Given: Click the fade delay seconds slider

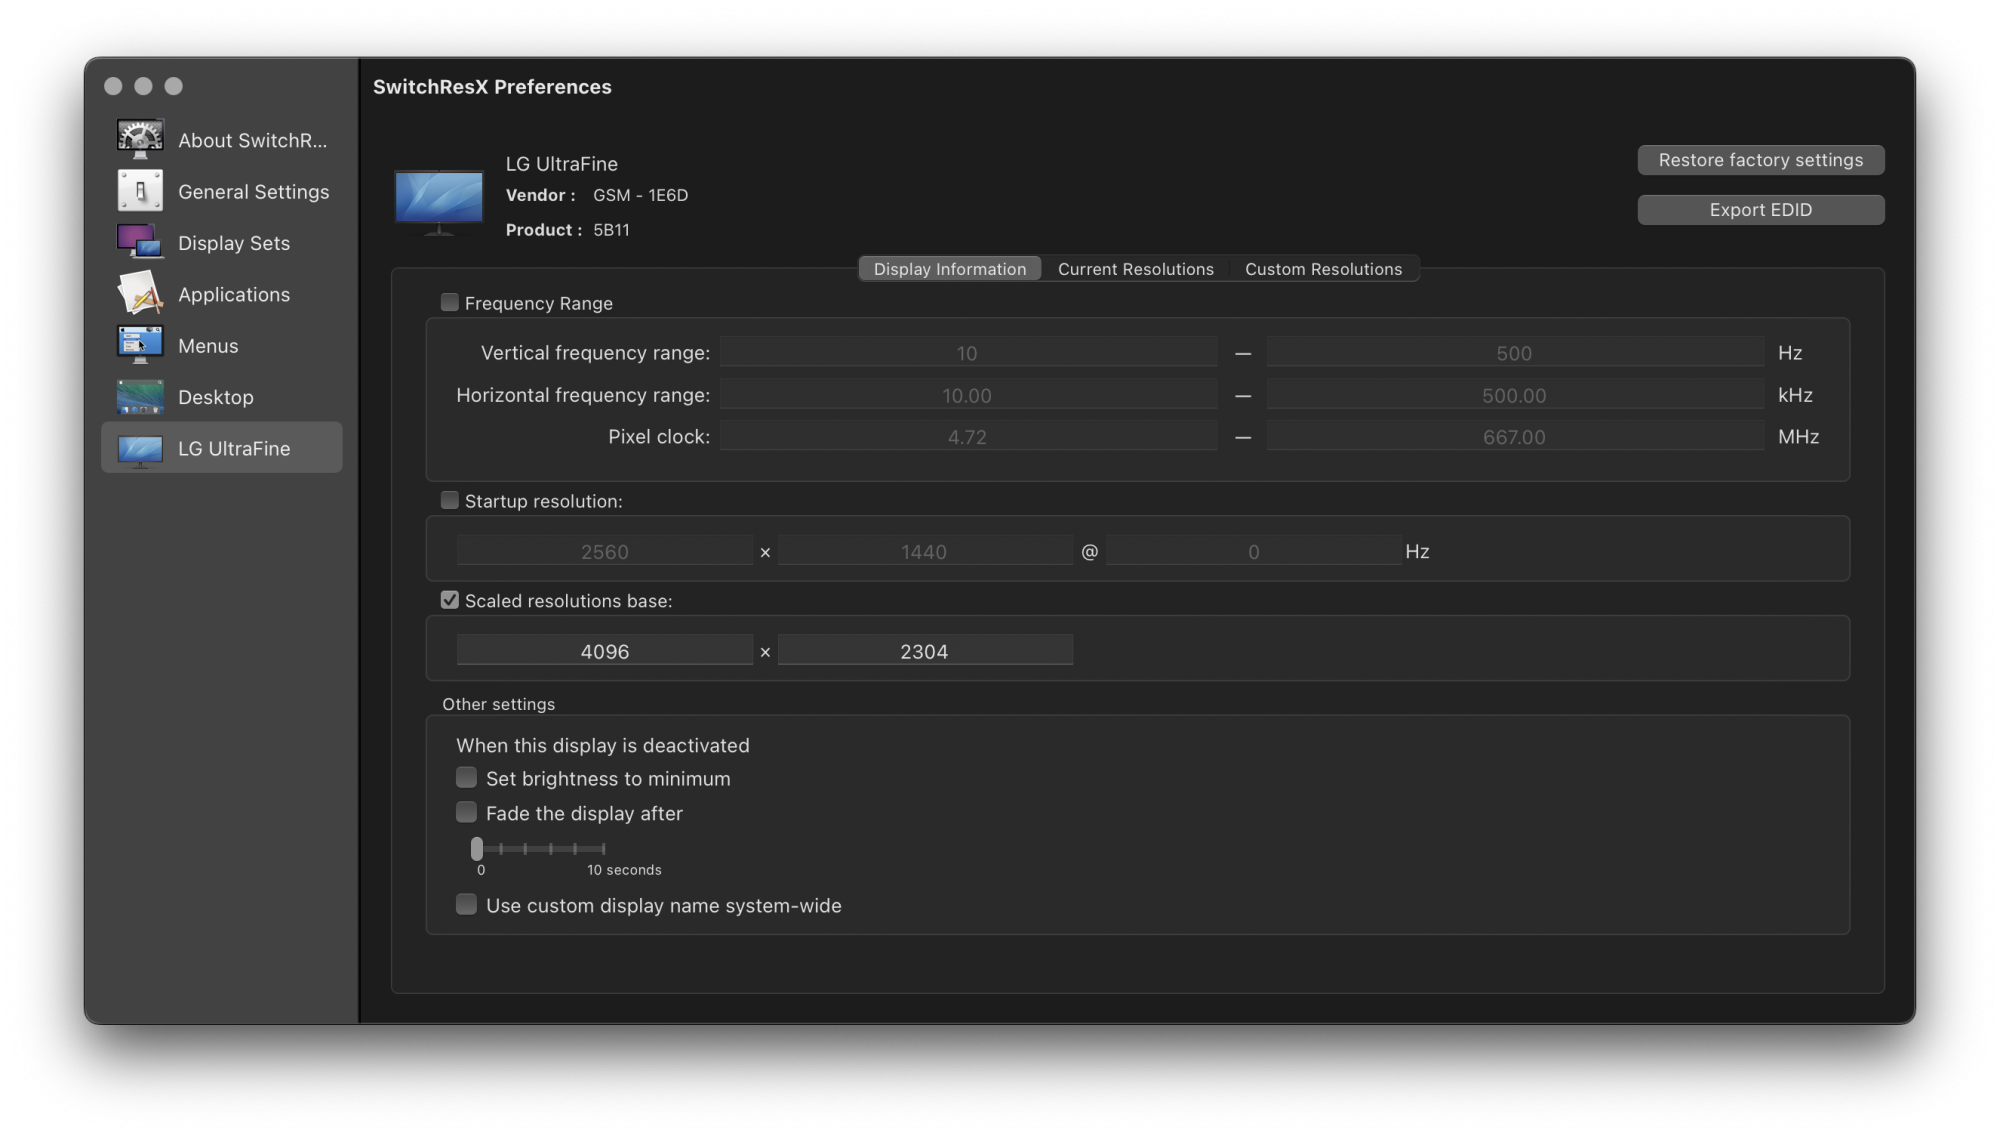Looking at the screenshot, I should pos(540,849).
